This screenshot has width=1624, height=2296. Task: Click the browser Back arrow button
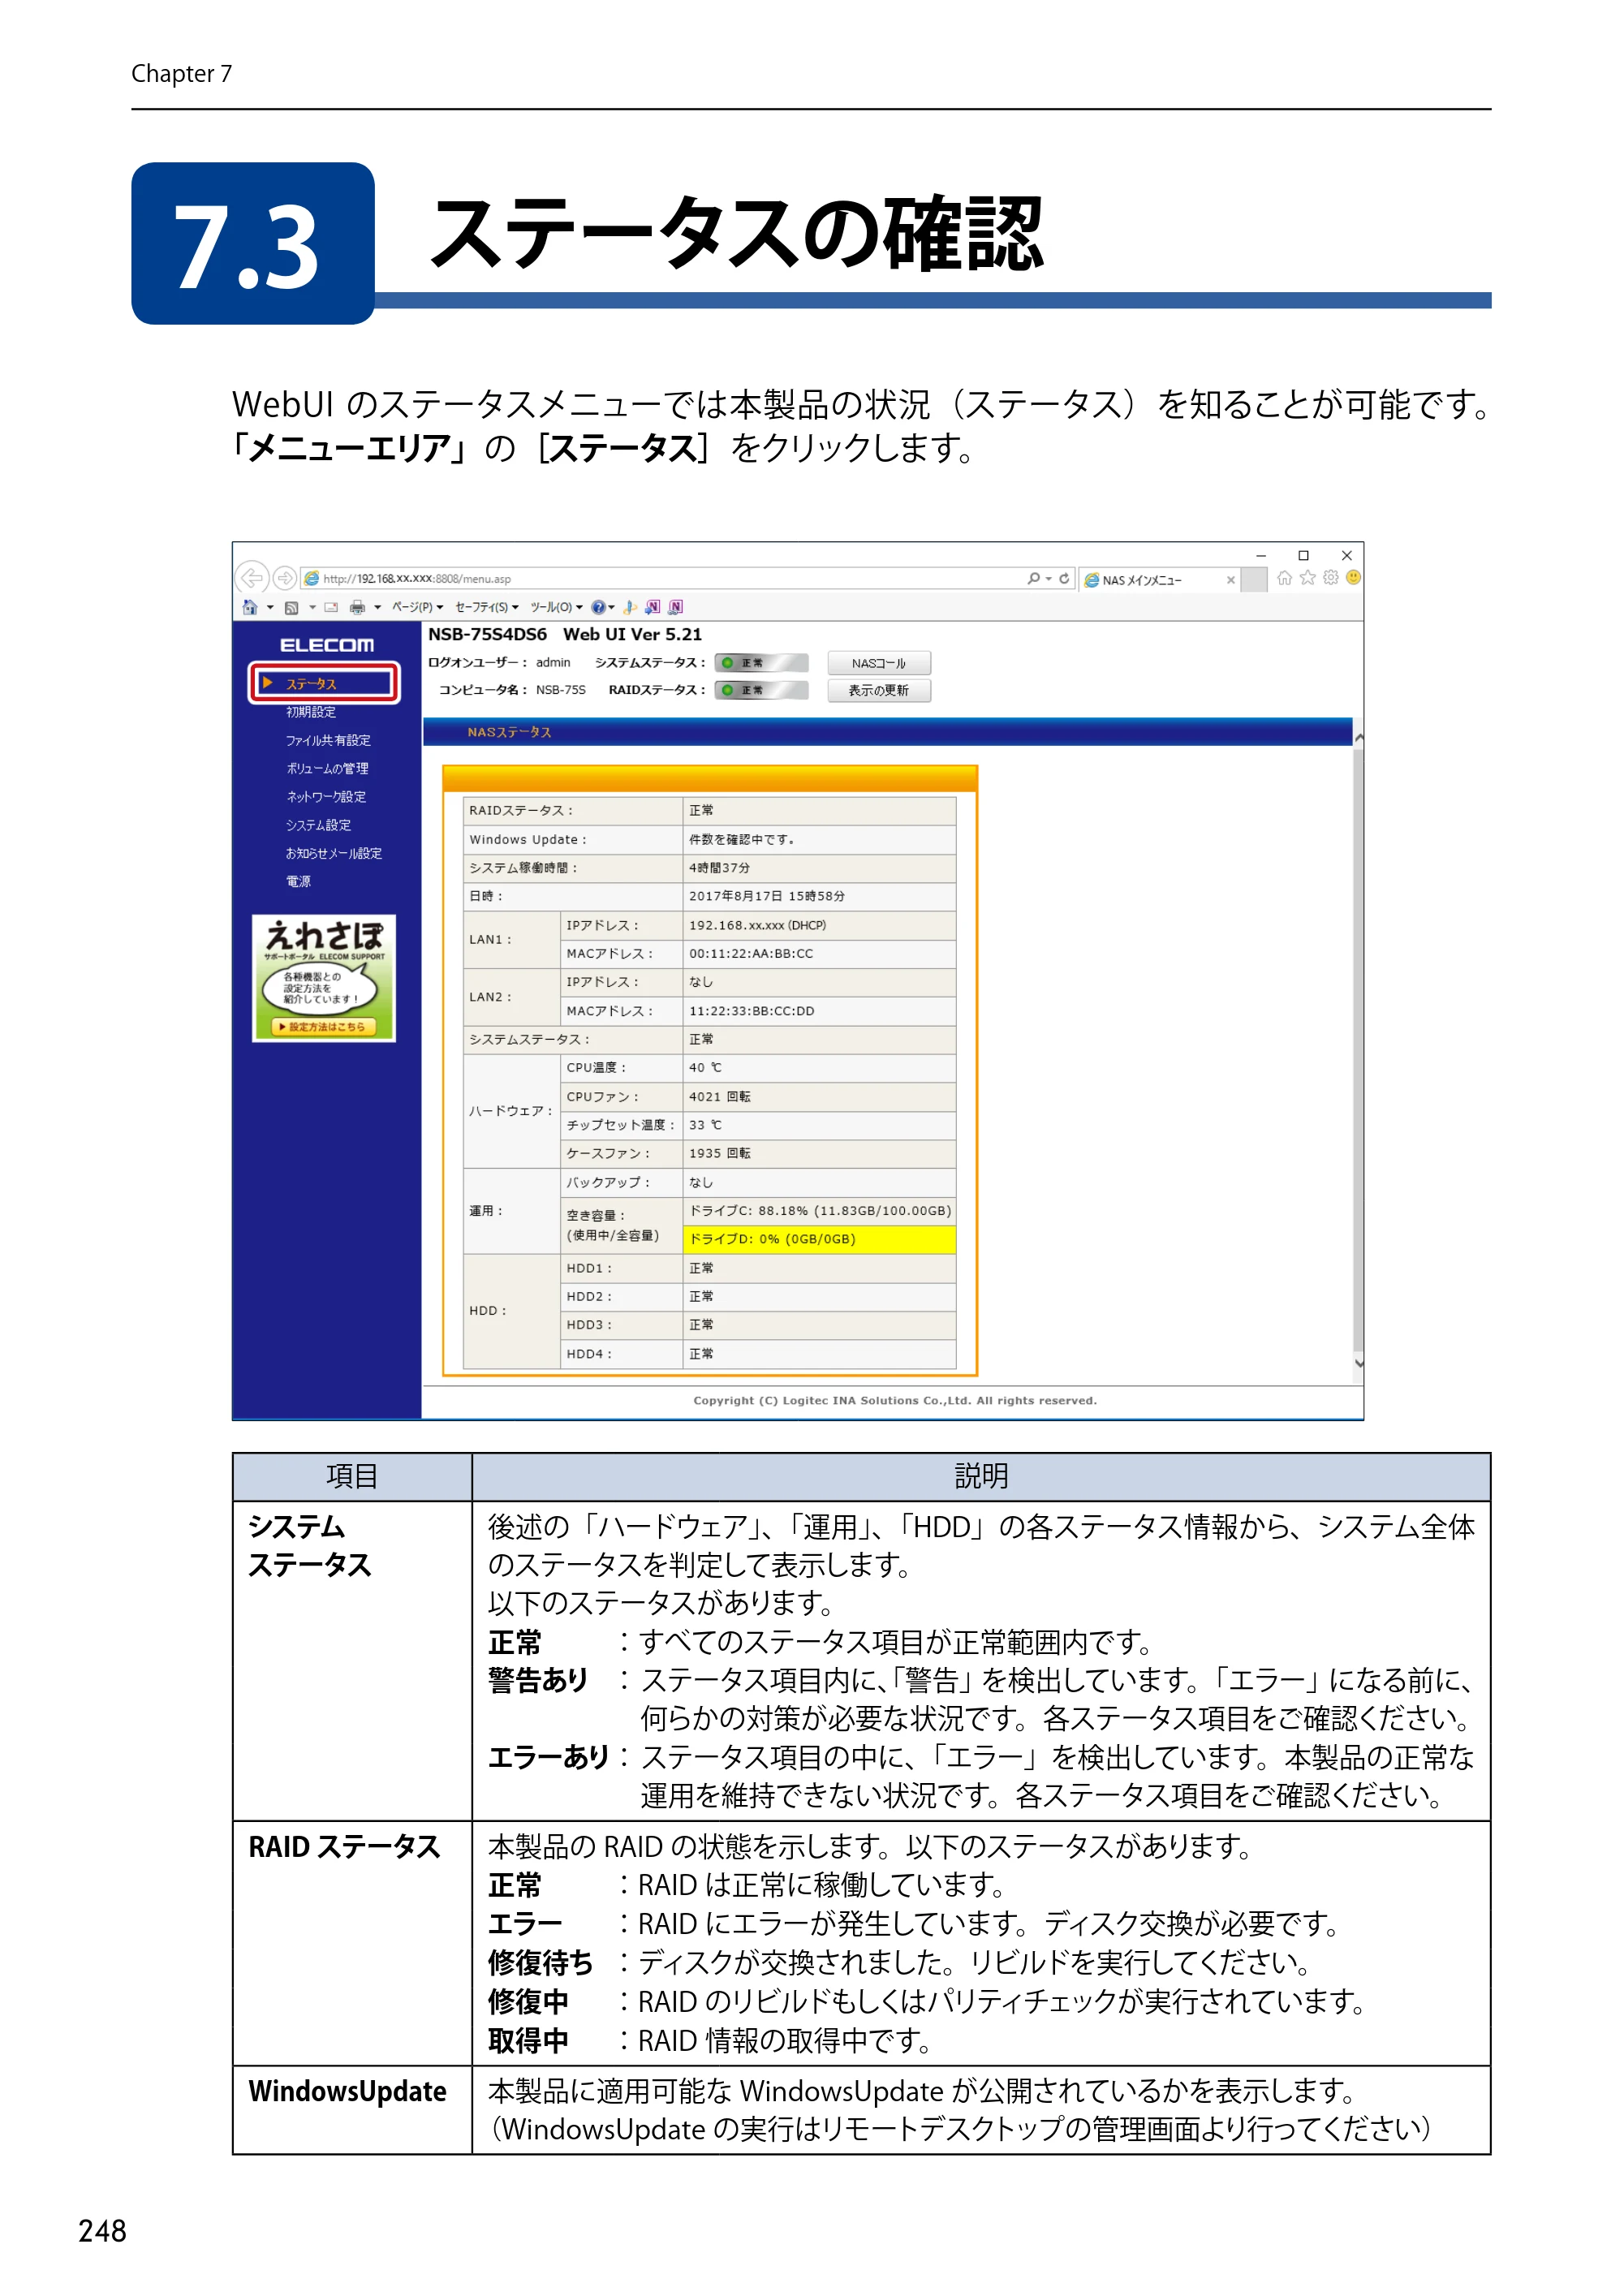(x=252, y=578)
